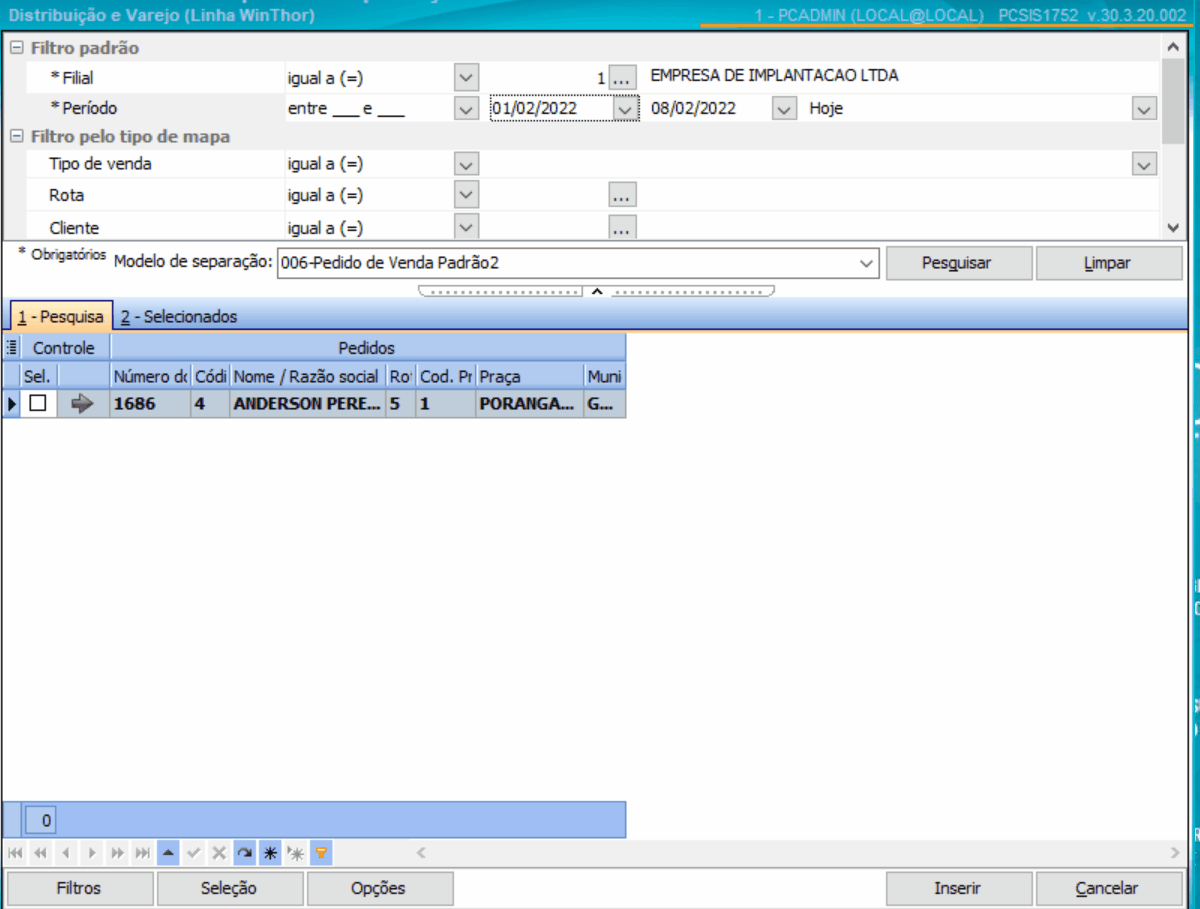The height and width of the screenshot is (909, 1200).
Task: Open the Período operator dropdown
Action: 466,109
